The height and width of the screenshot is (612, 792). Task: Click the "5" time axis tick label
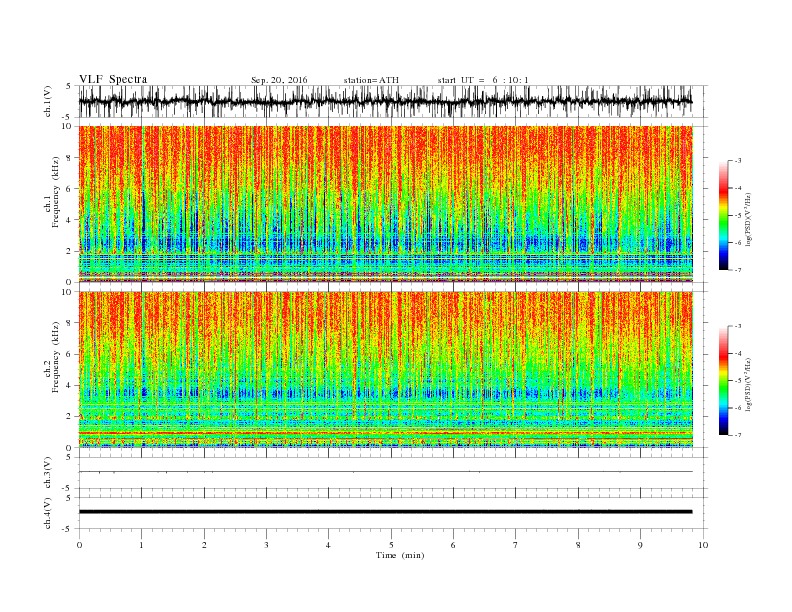(391, 545)
